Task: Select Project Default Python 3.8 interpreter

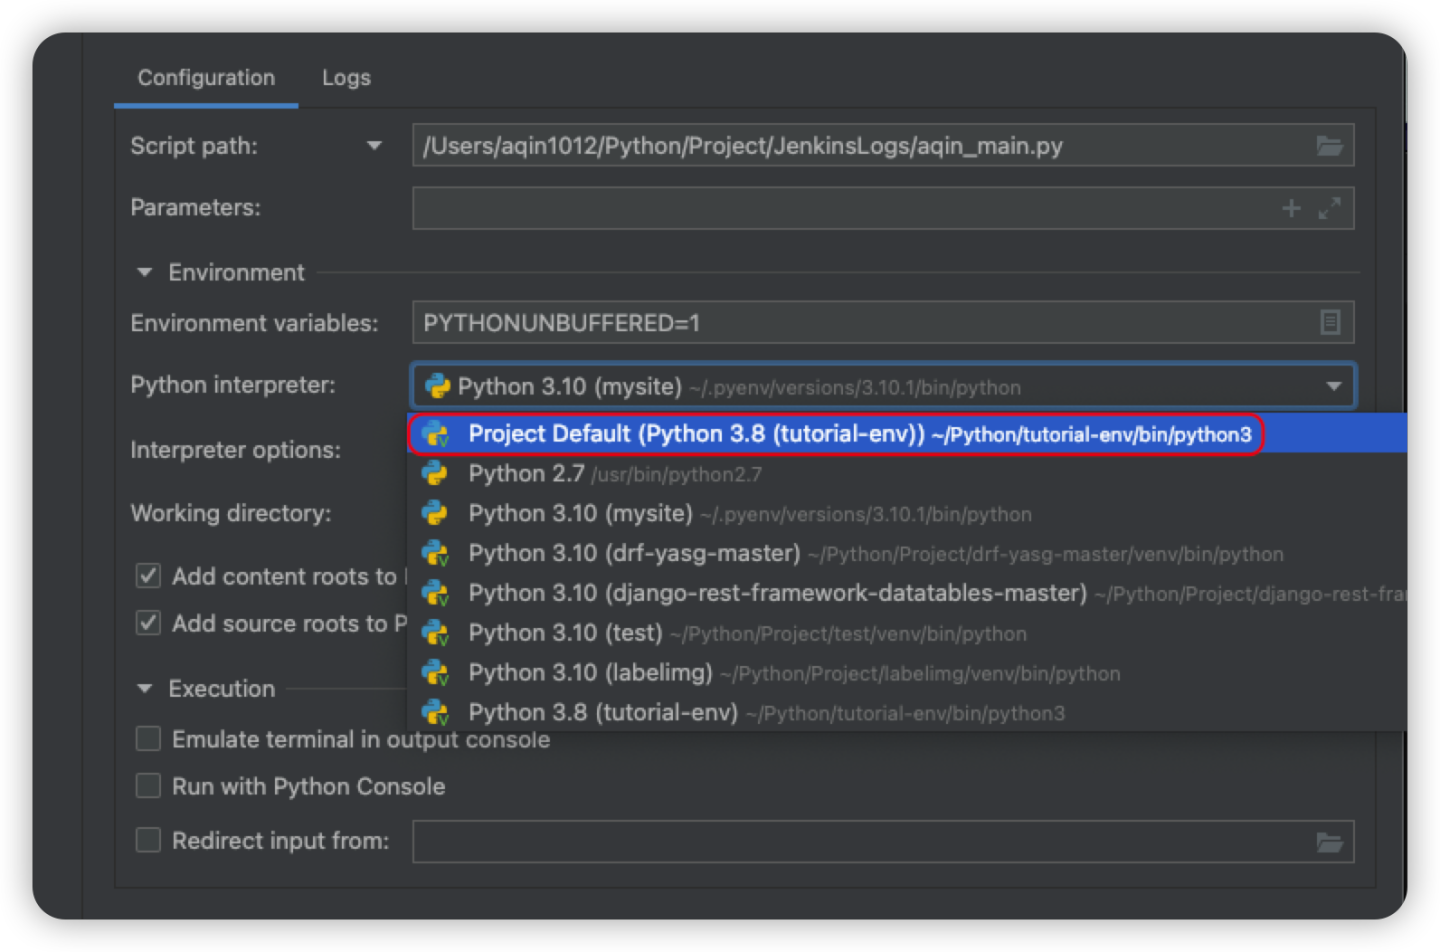Action: click(x=908, y=434)
